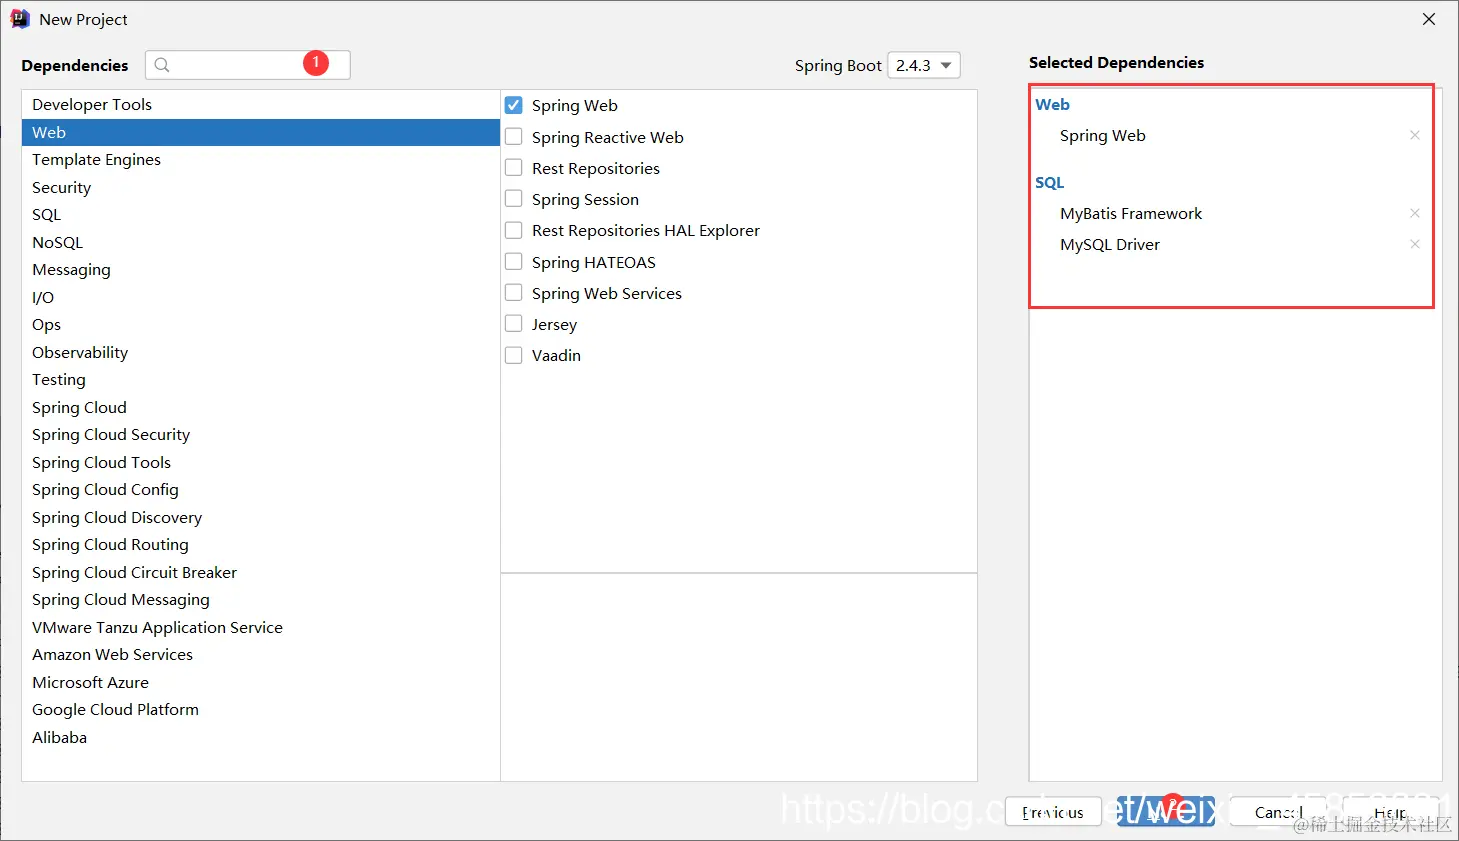Image resolution: width=1459 pixels, height=841 pixels.
Task: Select Spring Cloud category
Action: pos(261,407)
